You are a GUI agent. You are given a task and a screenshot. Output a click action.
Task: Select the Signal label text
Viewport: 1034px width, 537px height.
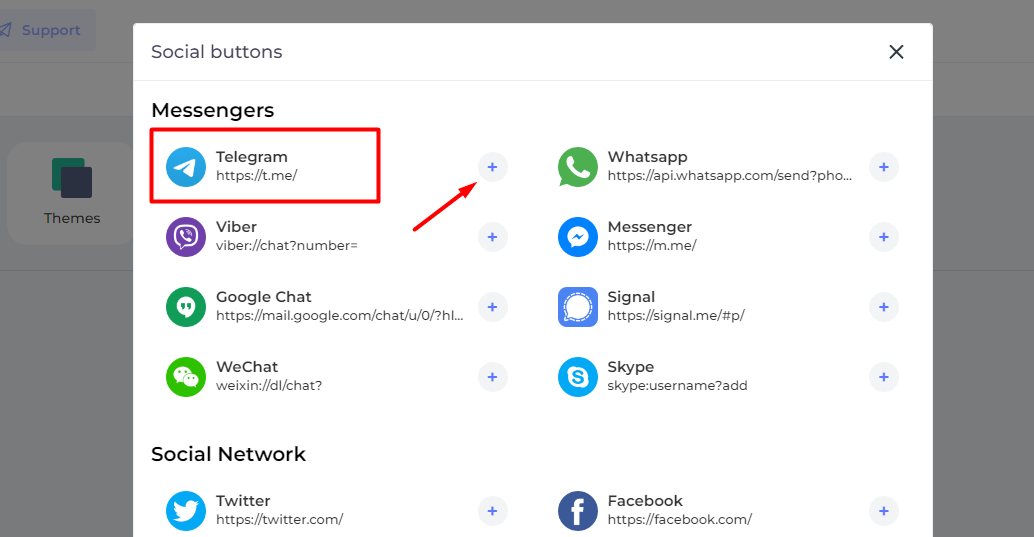click(631, 297)
